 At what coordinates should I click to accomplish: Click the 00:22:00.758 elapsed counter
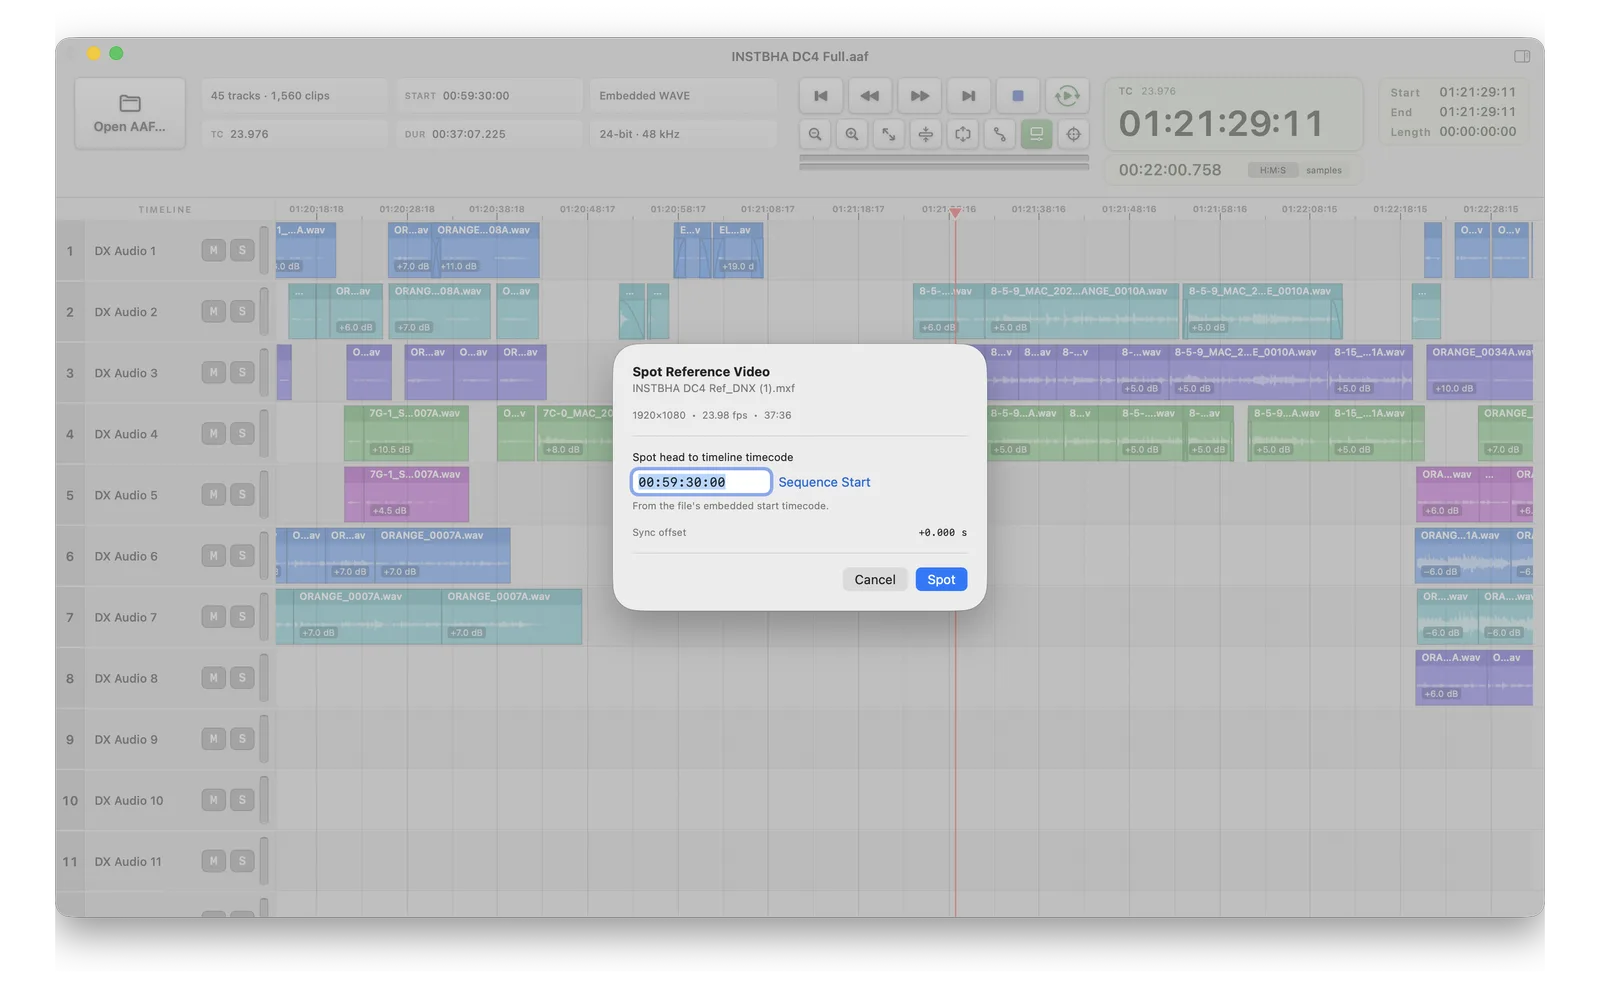click(1170, 170)
